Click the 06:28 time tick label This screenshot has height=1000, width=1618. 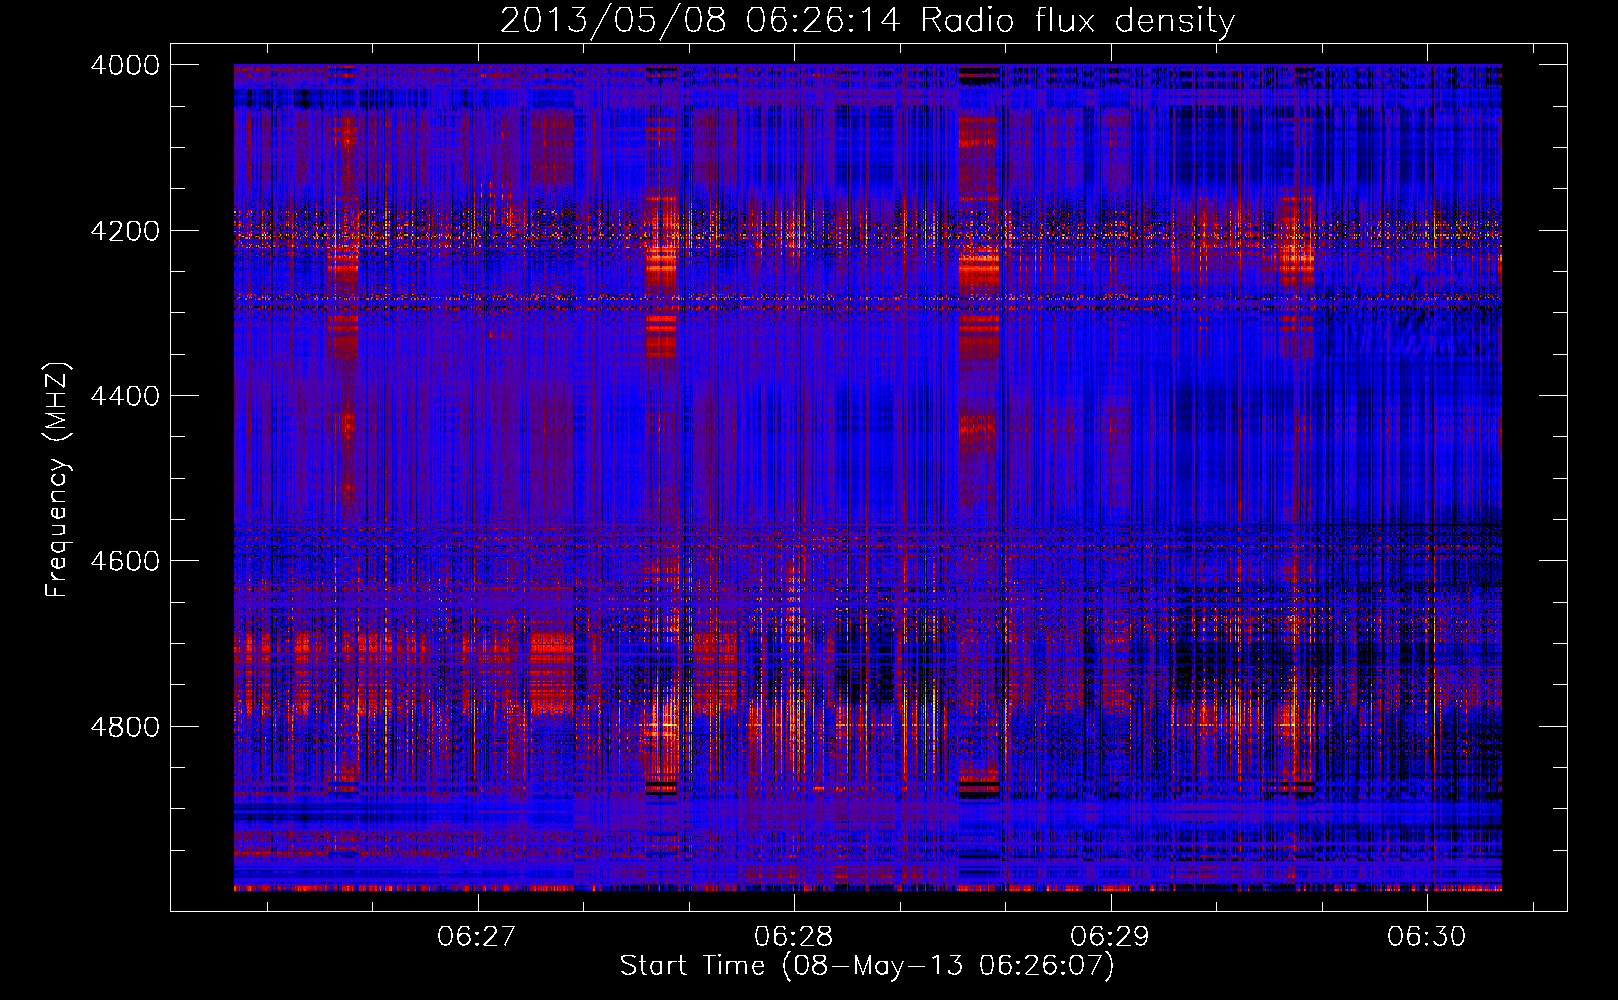pyautogui.click(x=794, y=936)
